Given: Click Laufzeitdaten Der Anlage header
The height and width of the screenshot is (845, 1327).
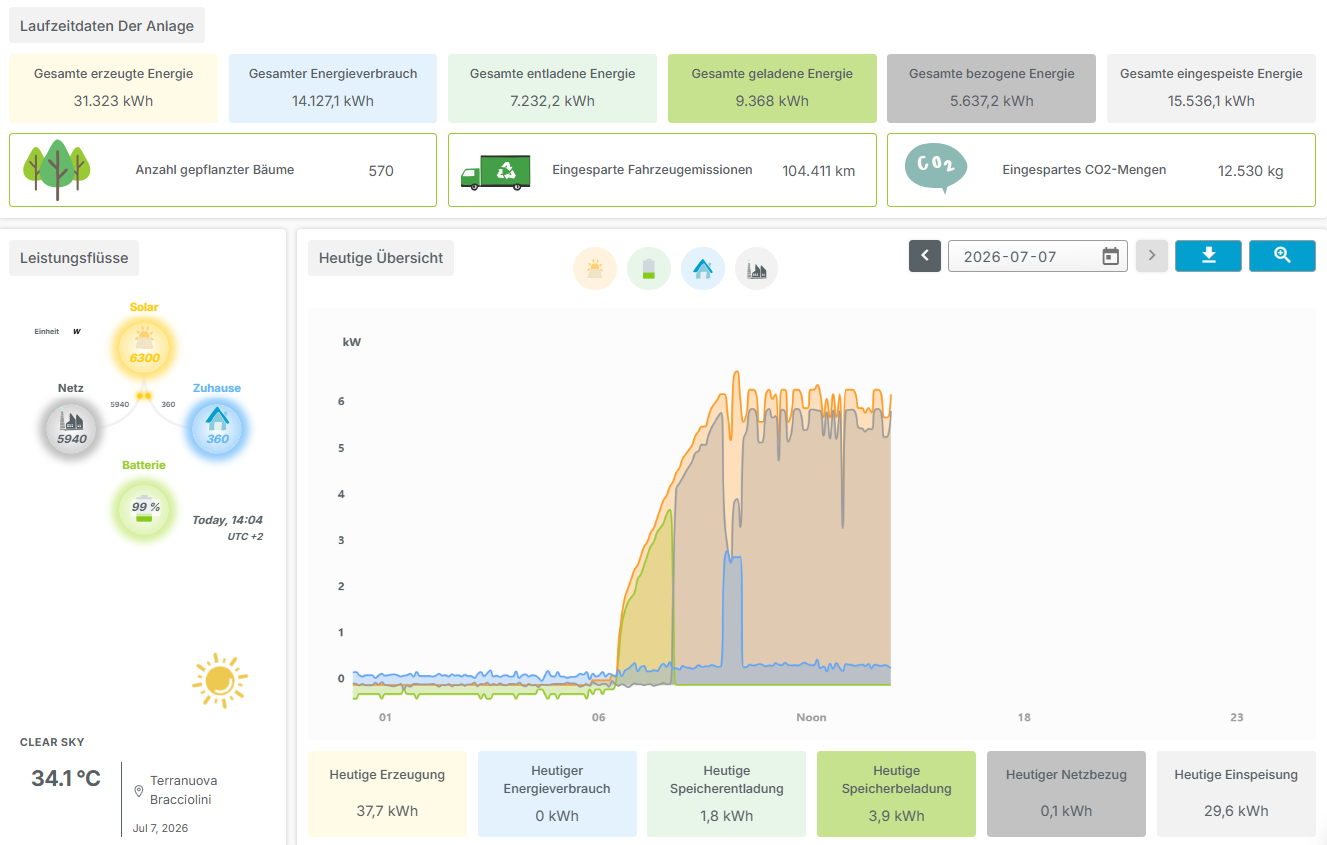Looking at the screenshot, I should pyautogui.click(x=107, y=26).
